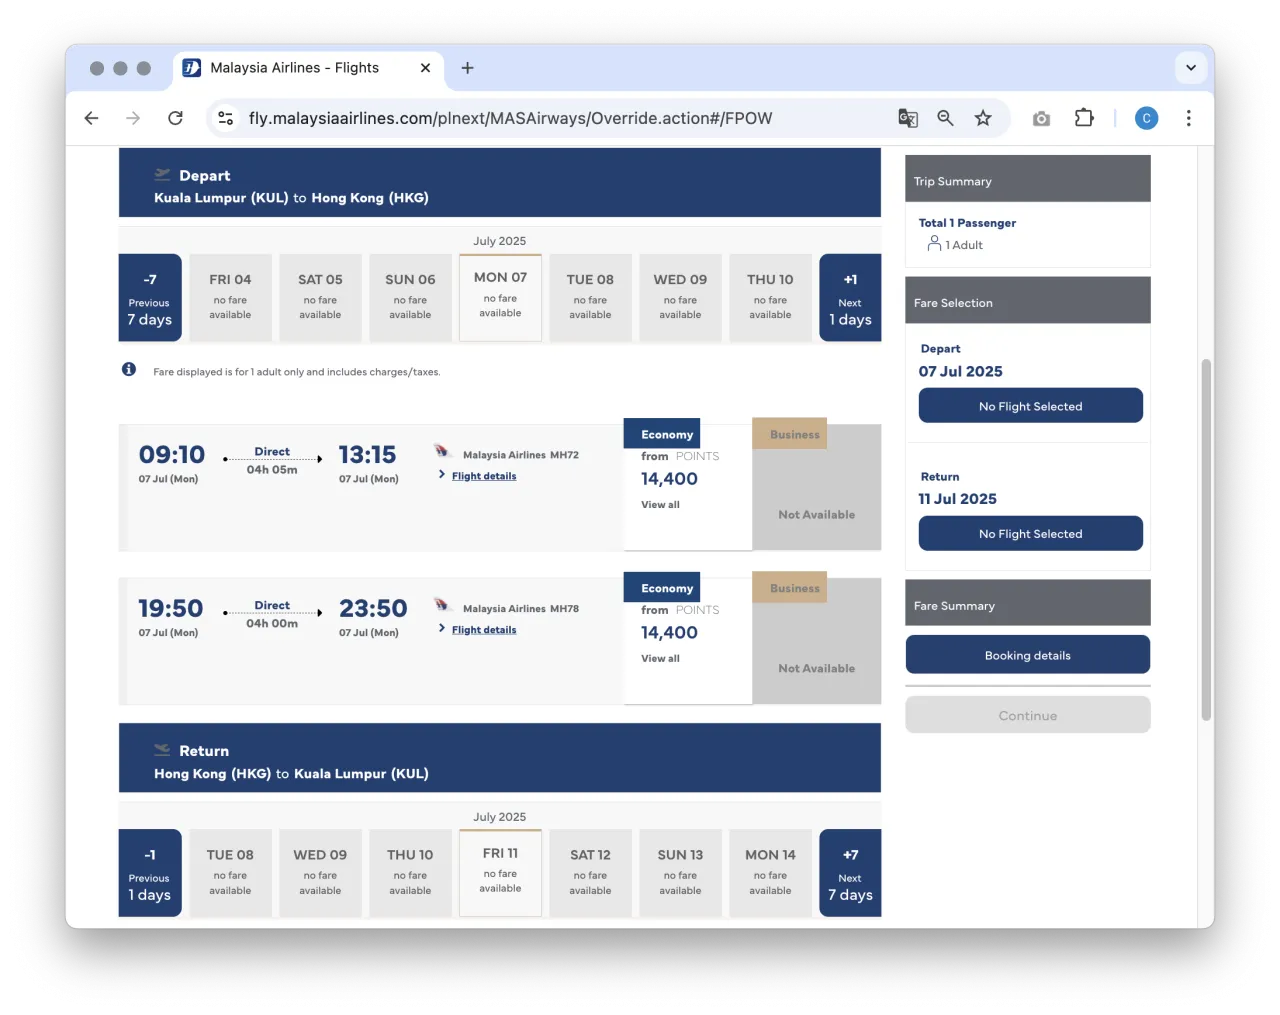Screen dimensions: 1280x1015
Task: Open Chrome three-dot menu
Action: [x=1188, y=118]
